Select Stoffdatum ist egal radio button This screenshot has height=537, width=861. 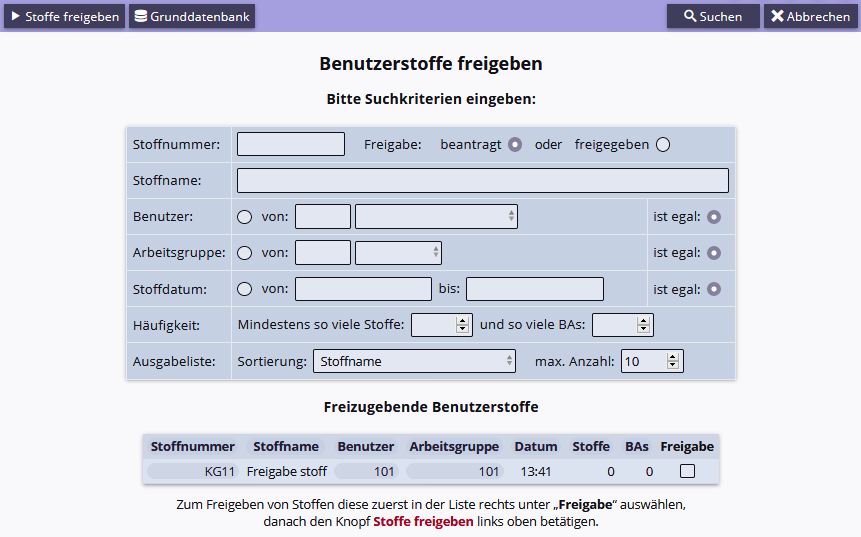tap(714, 289)
